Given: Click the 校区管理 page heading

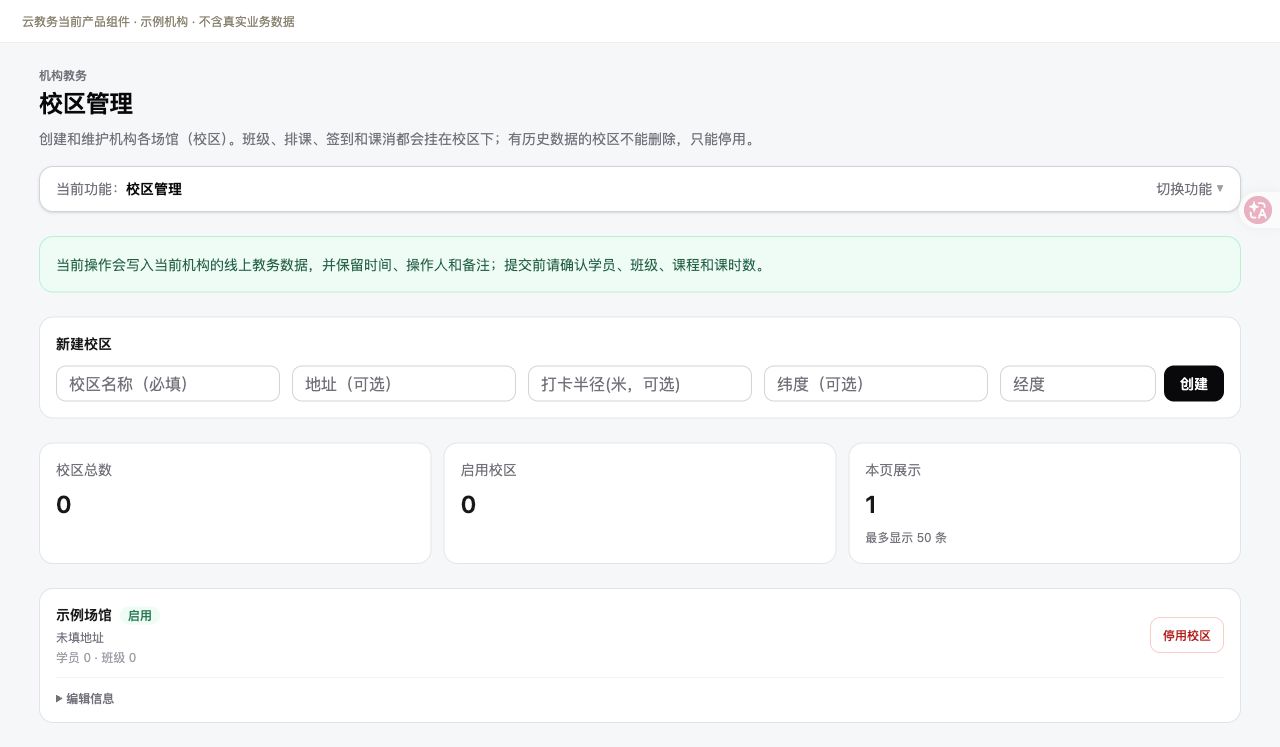Looking at the screenshot, I should (x=86, y=104).
